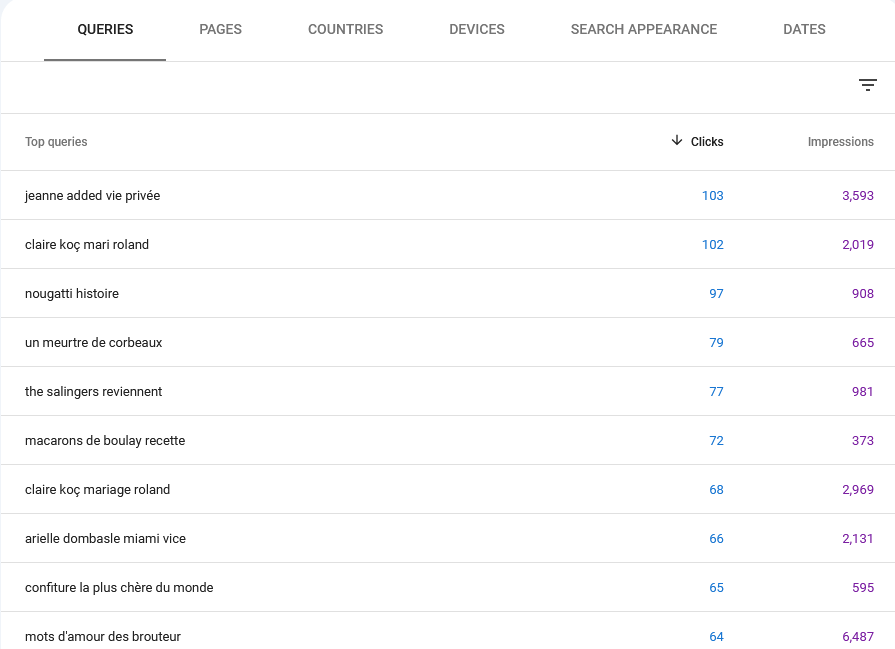Switch to the PAGES tab

tap(220, 29)
